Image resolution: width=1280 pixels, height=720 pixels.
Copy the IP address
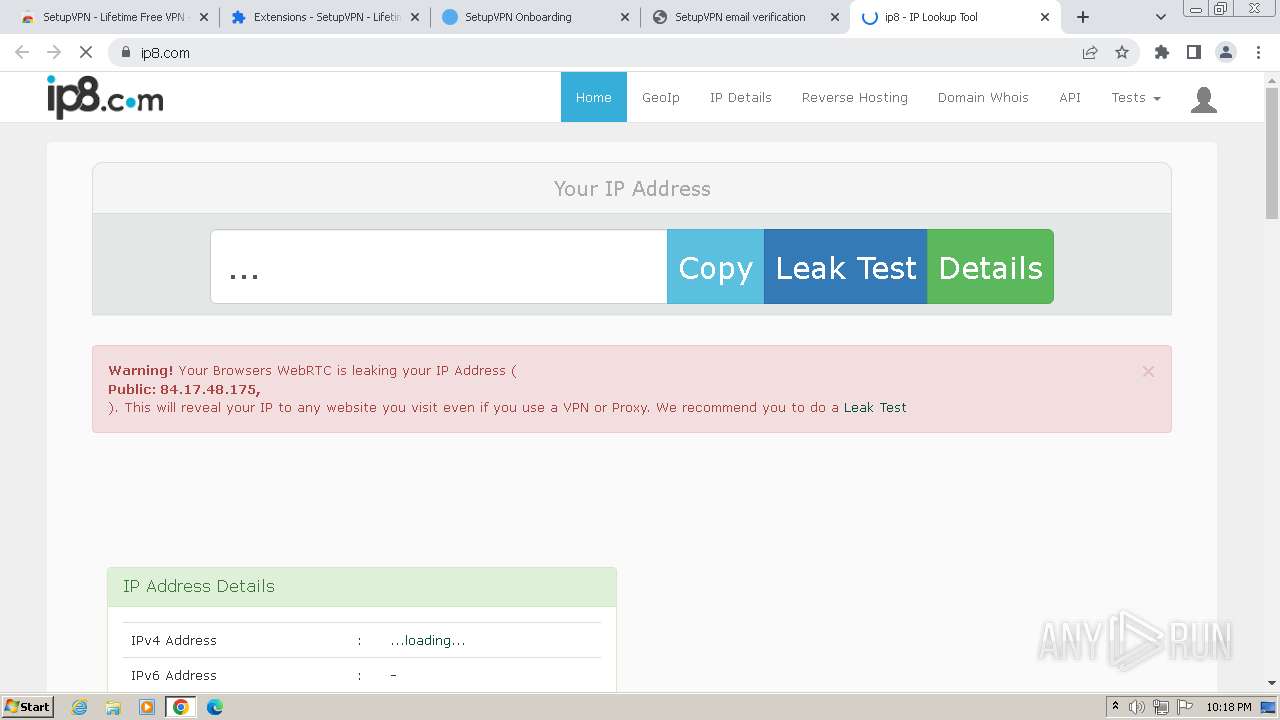pos(715,267)
